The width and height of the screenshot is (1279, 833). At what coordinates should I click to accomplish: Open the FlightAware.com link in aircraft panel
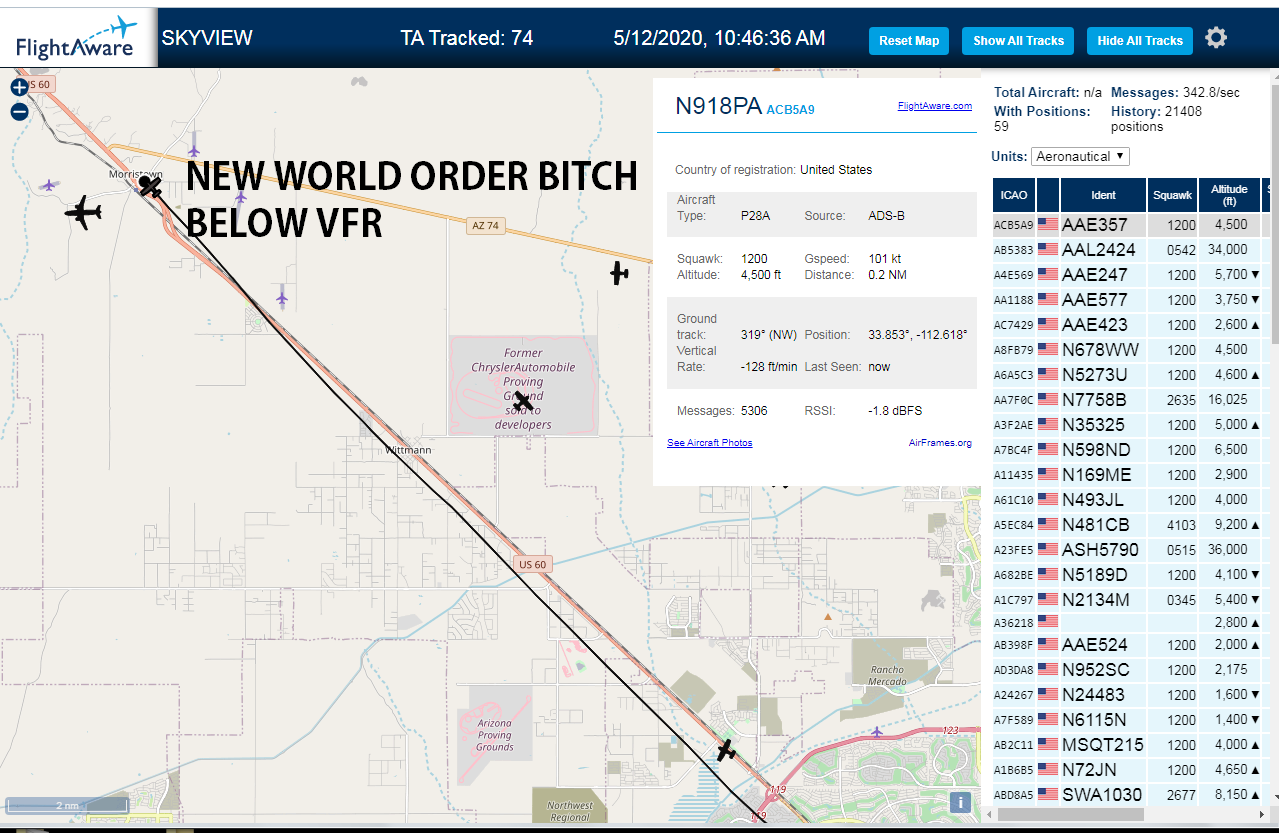(935, 105)
